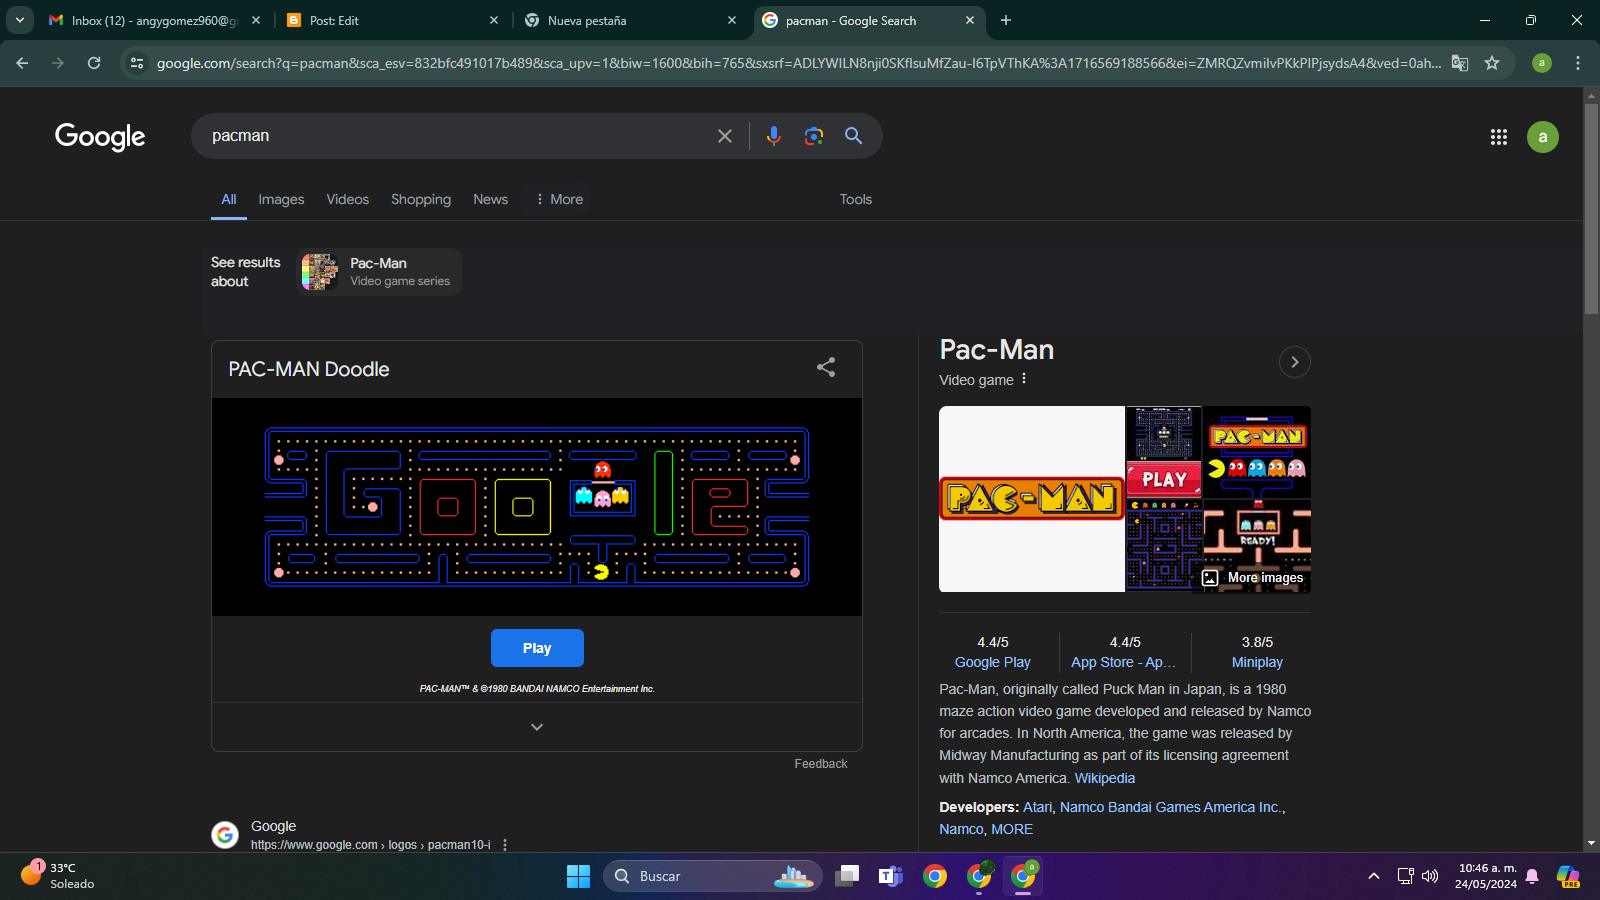Go to Google homepage via logo

[x=100, y=136]
